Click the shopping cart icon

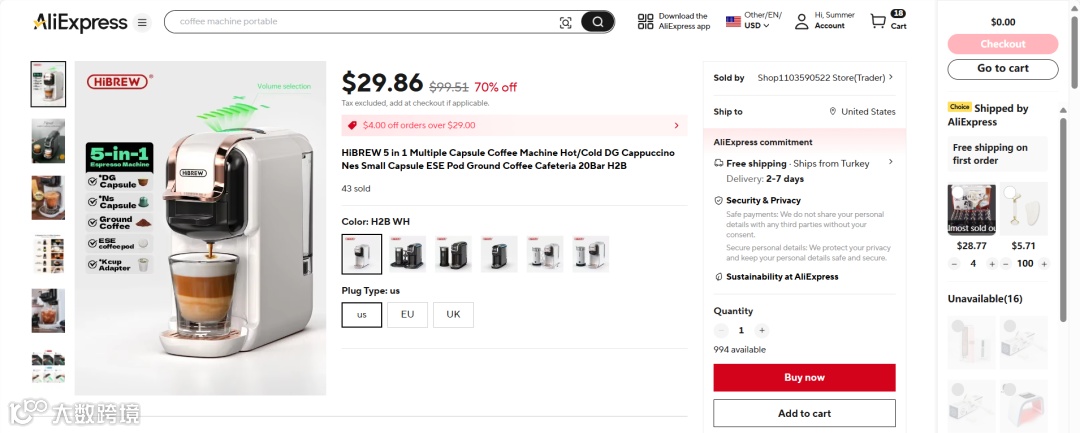[x=878, y=21]
